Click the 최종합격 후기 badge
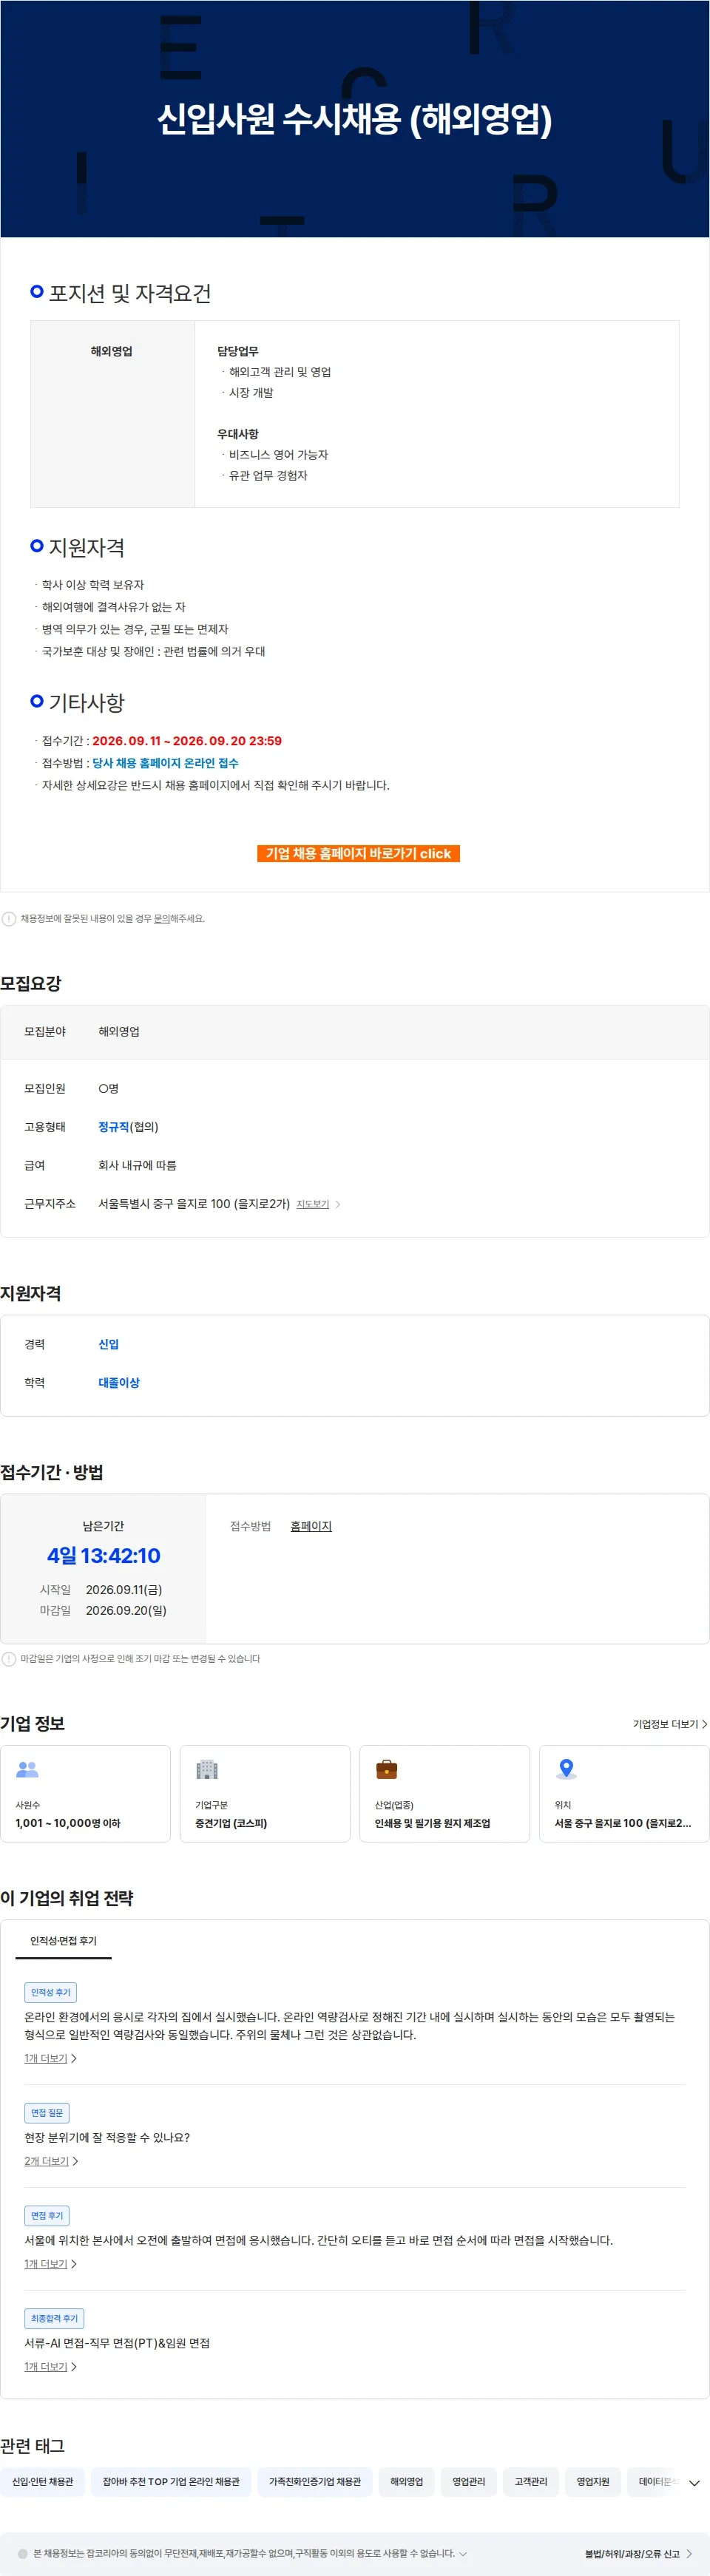 click(54, 2318)
